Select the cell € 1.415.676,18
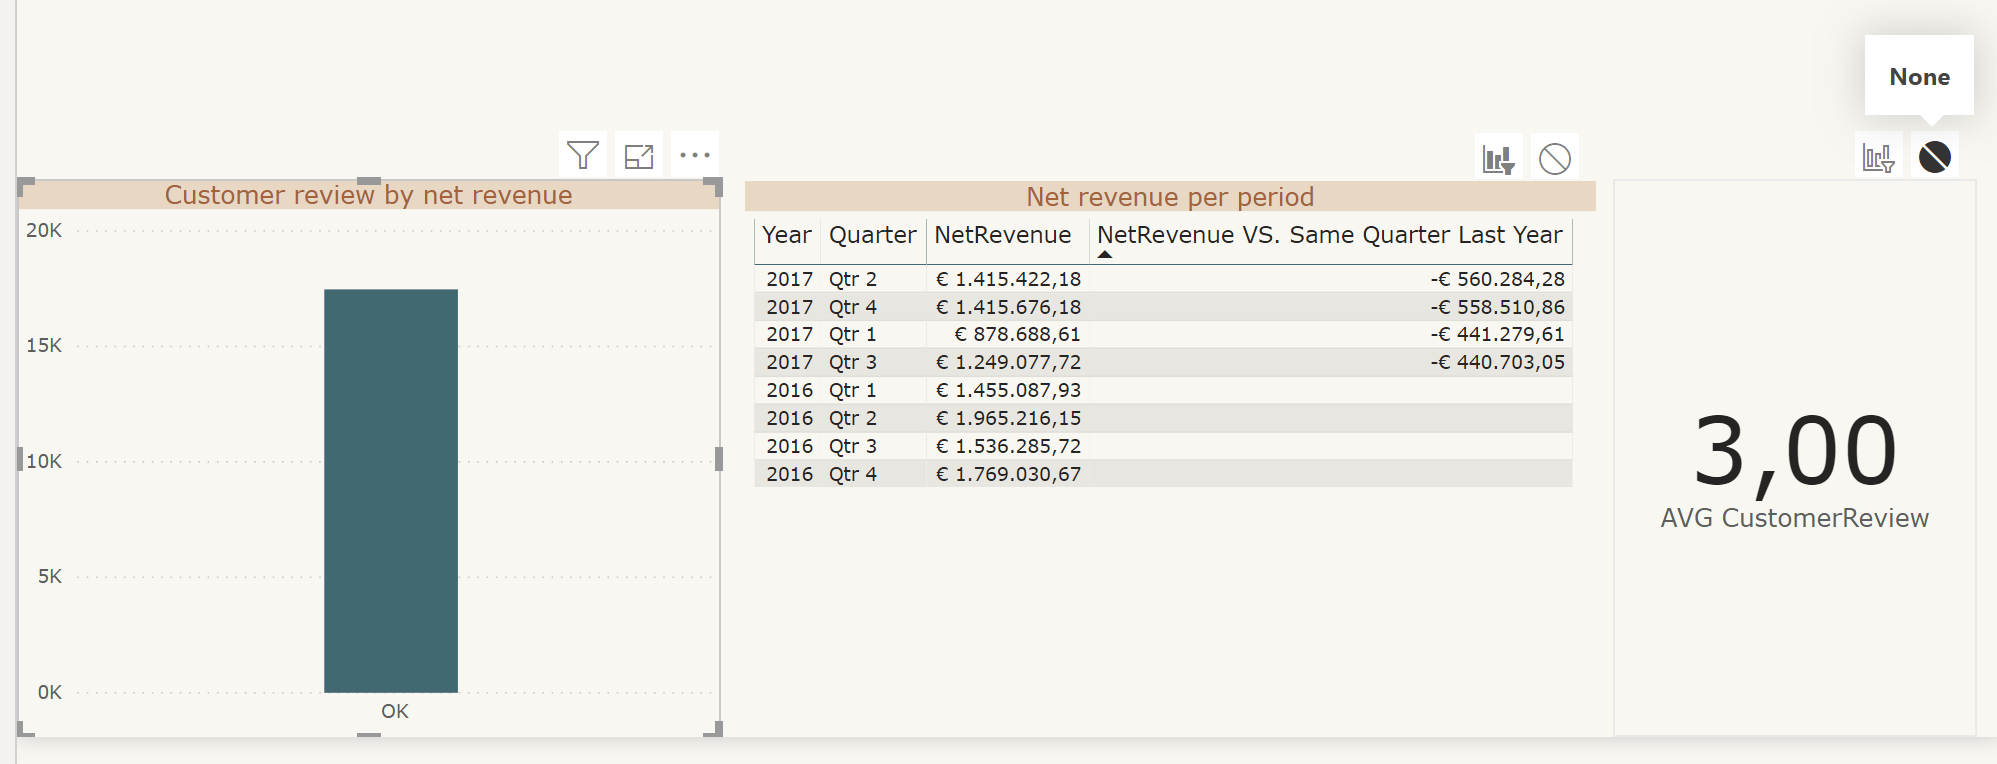This screenshot has width=1997, height=764. [1008, 307]
